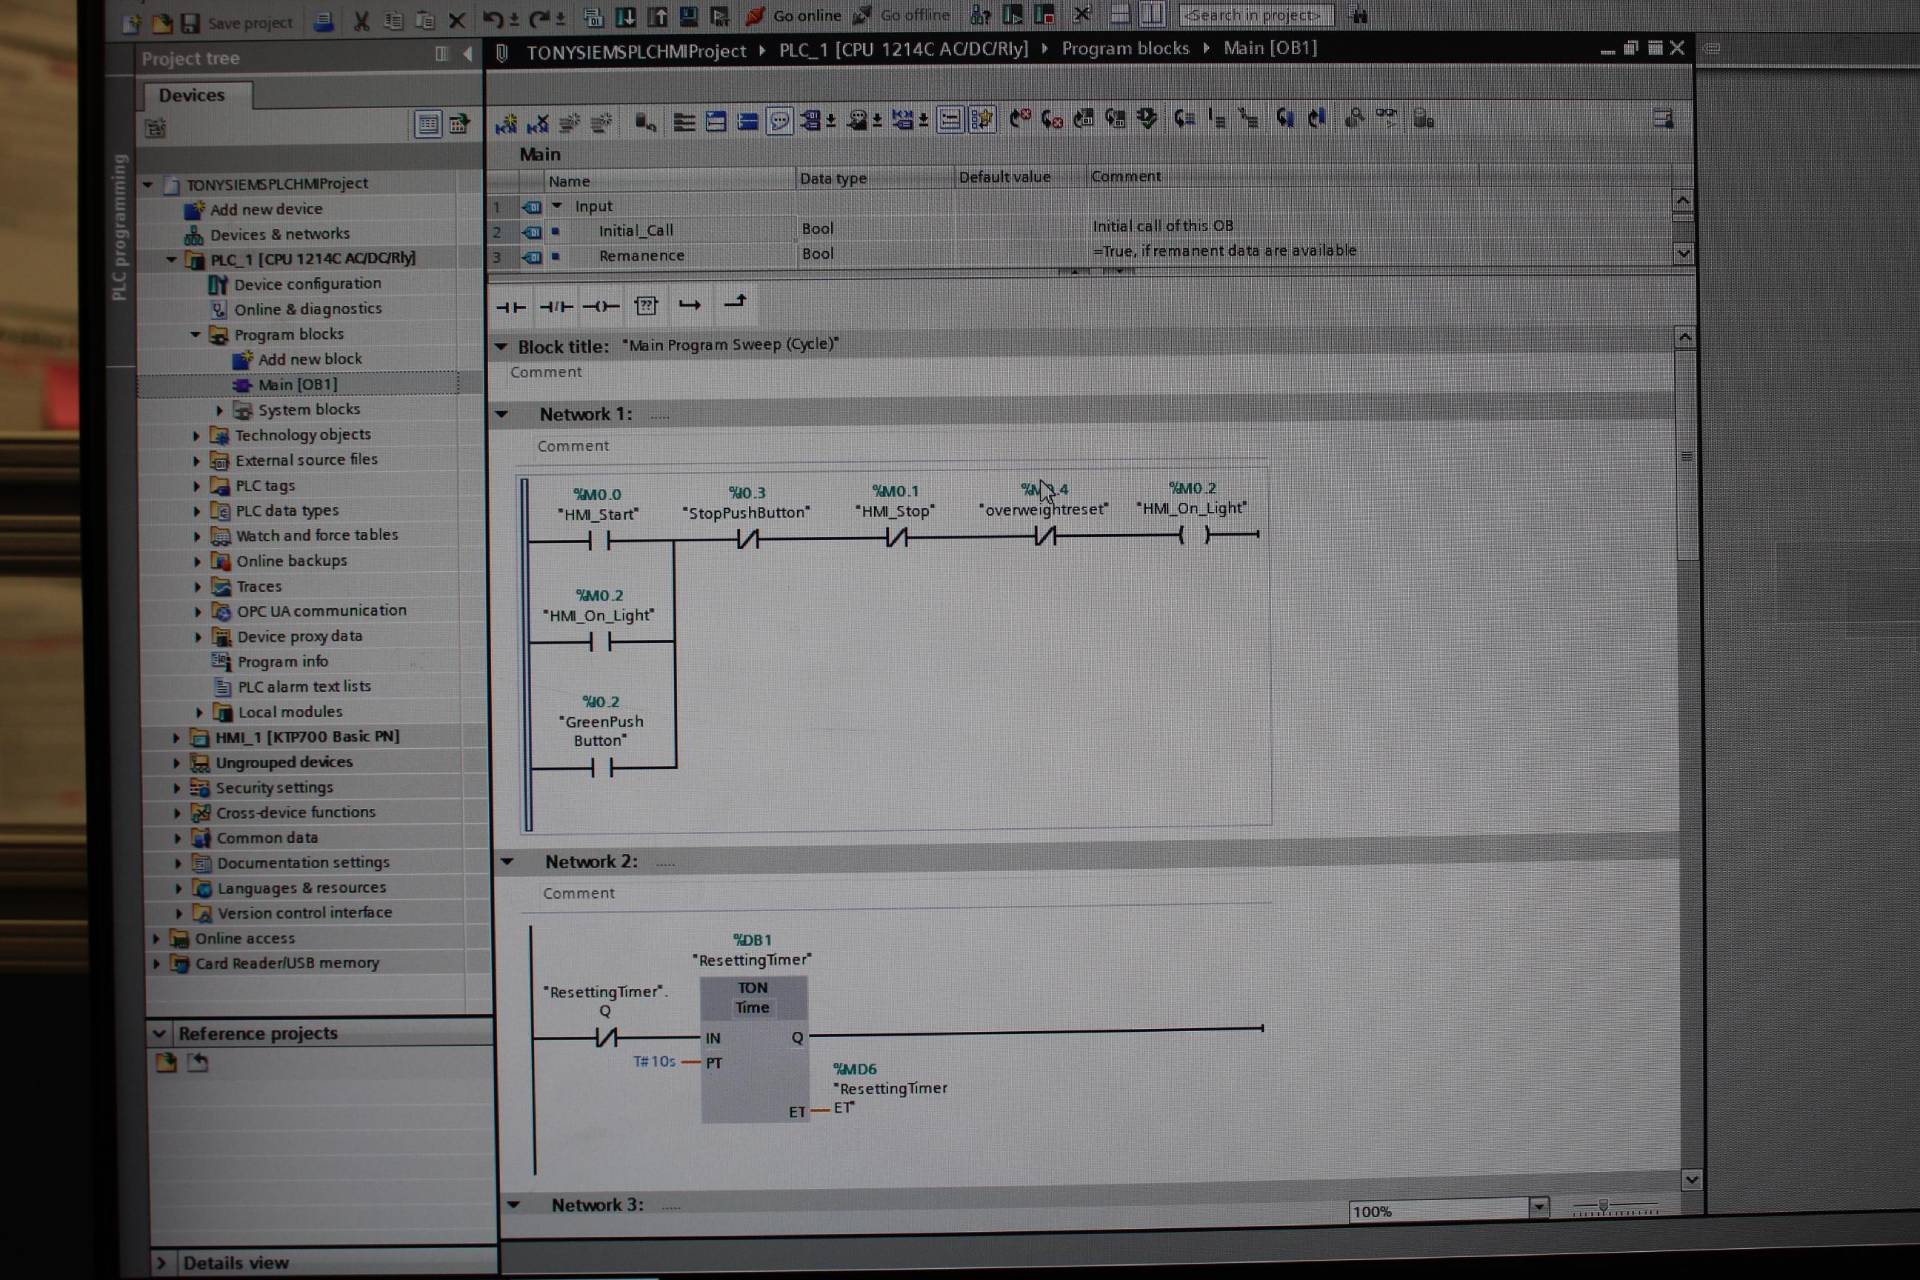This screenshot has width=1920, height=1280.
Task: Insert a normally closed contact instruction
Action: pyautogui.click(x=555, y=307)
